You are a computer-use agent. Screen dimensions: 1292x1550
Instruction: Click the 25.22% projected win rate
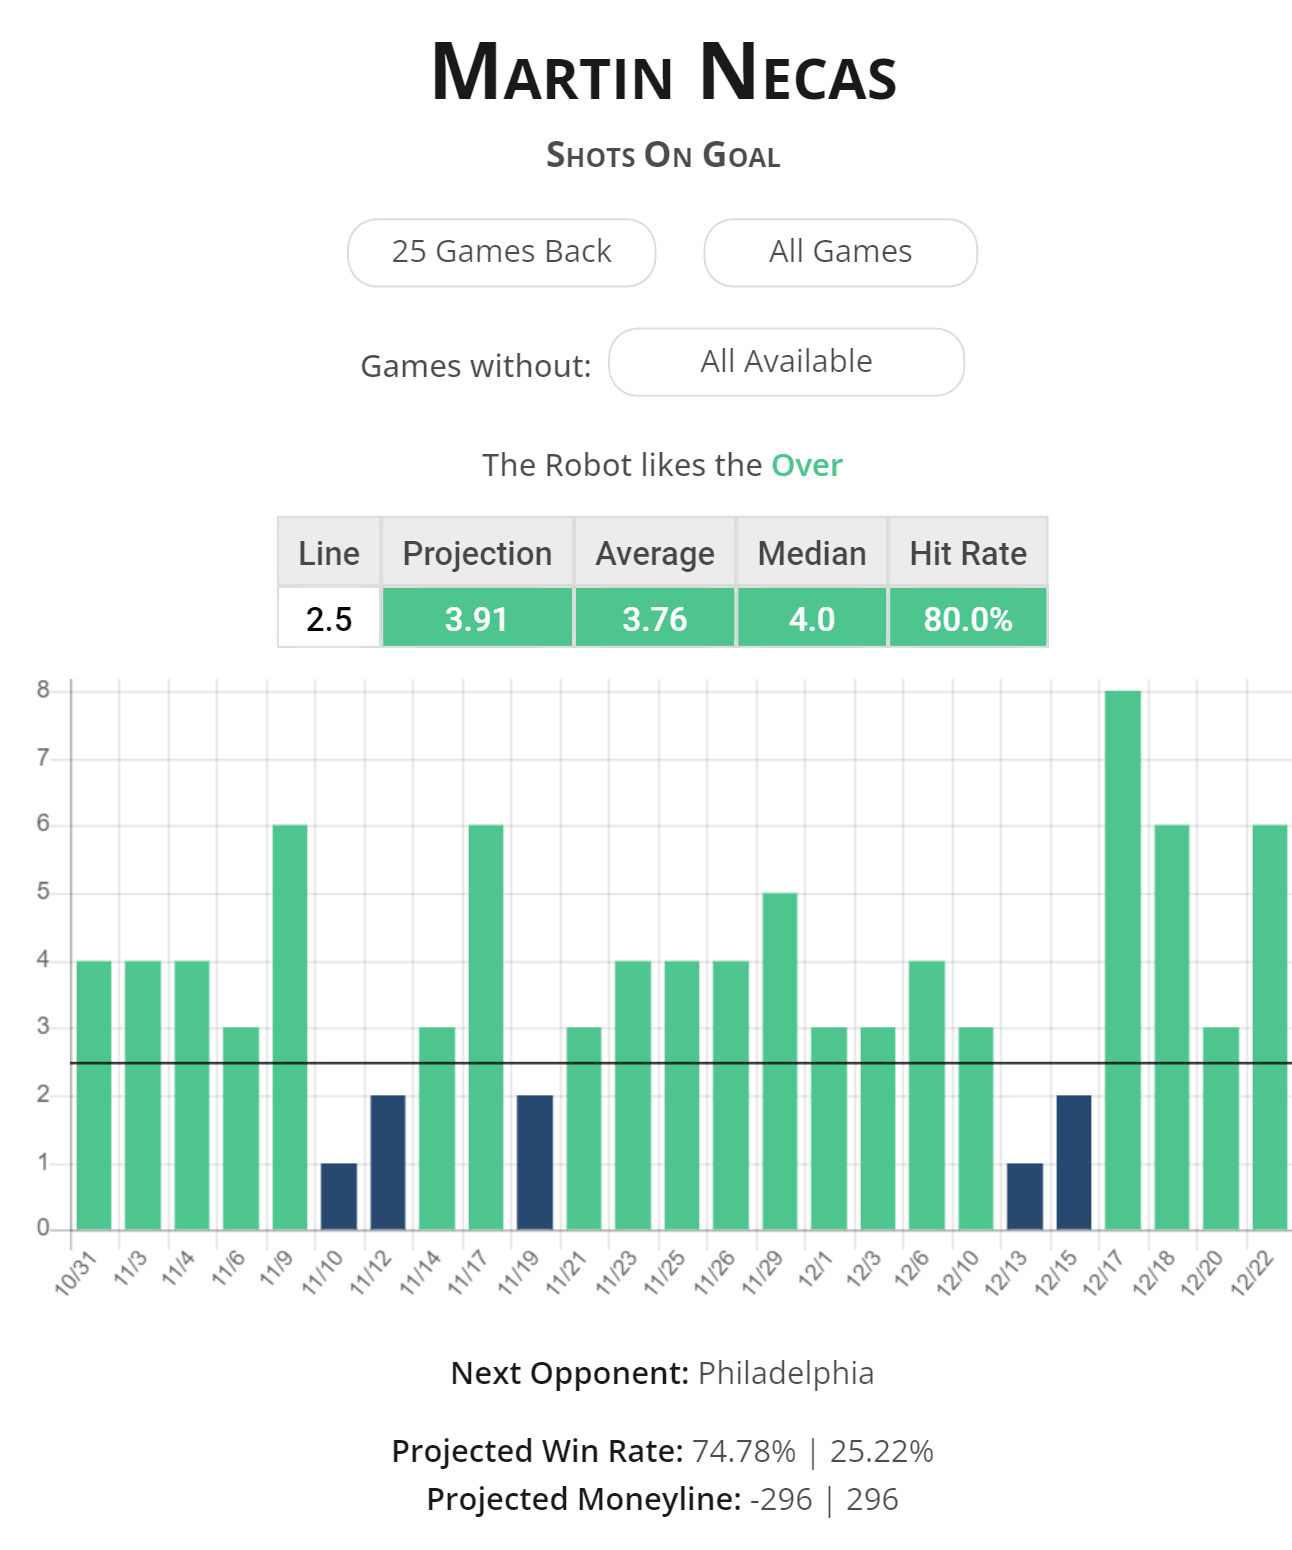882,1451
